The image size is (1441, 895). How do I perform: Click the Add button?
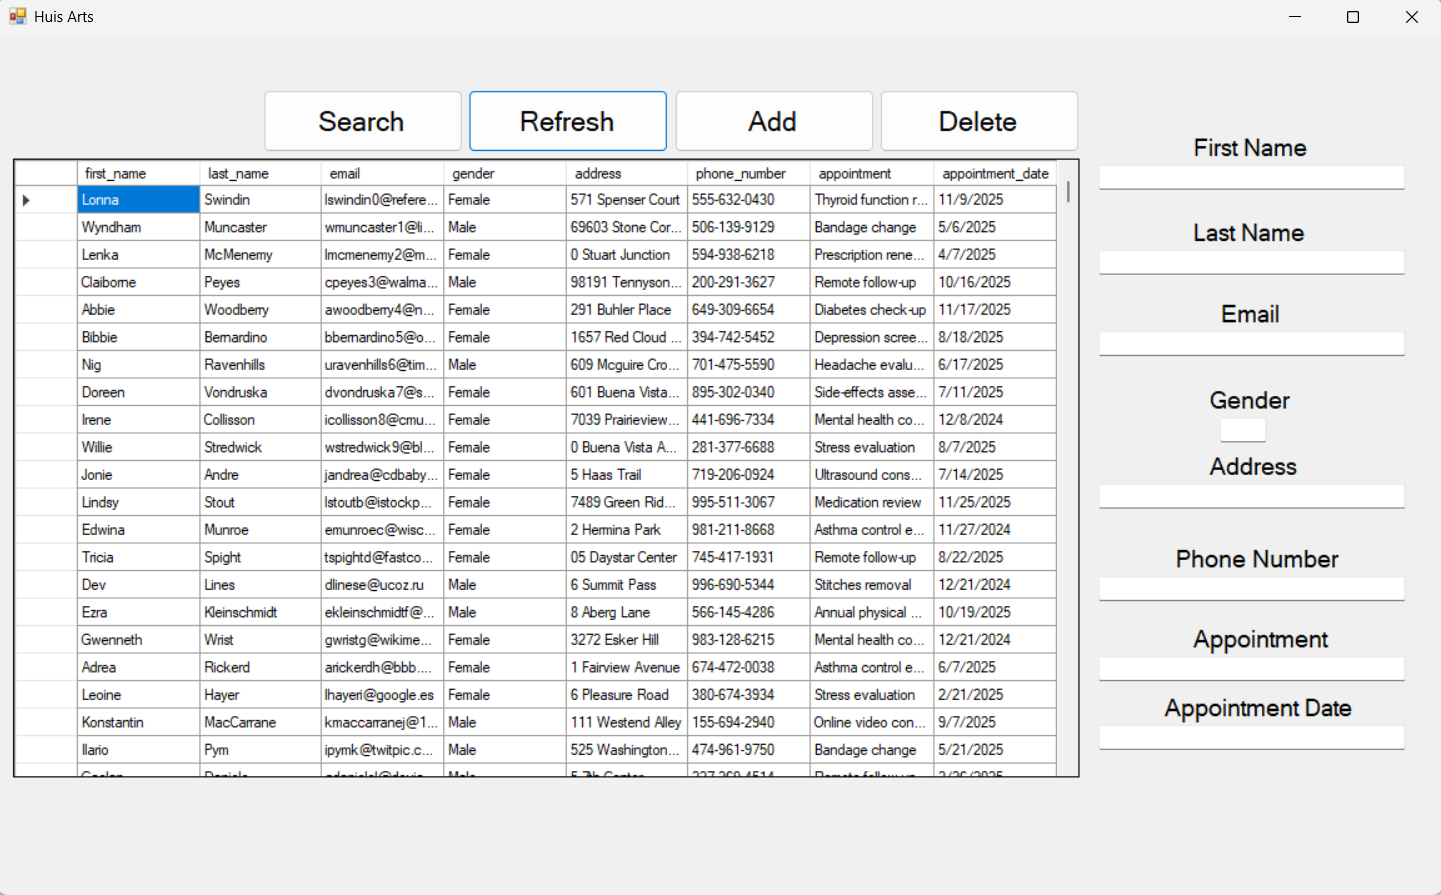click(x=773, y=121)
